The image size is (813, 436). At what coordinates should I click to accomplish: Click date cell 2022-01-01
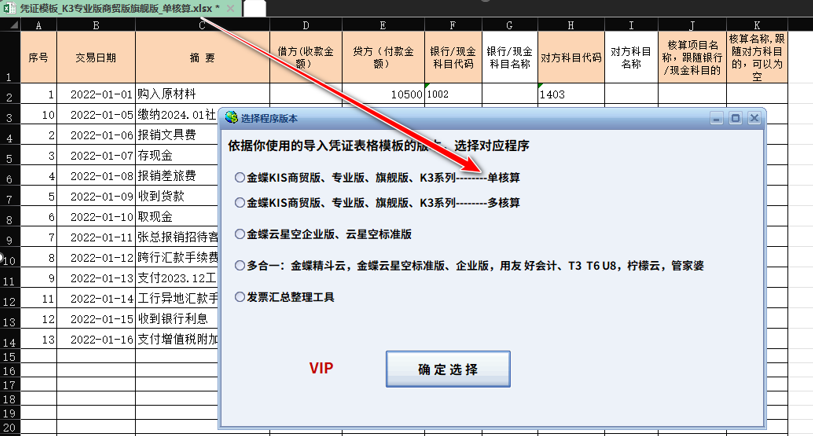96,94
